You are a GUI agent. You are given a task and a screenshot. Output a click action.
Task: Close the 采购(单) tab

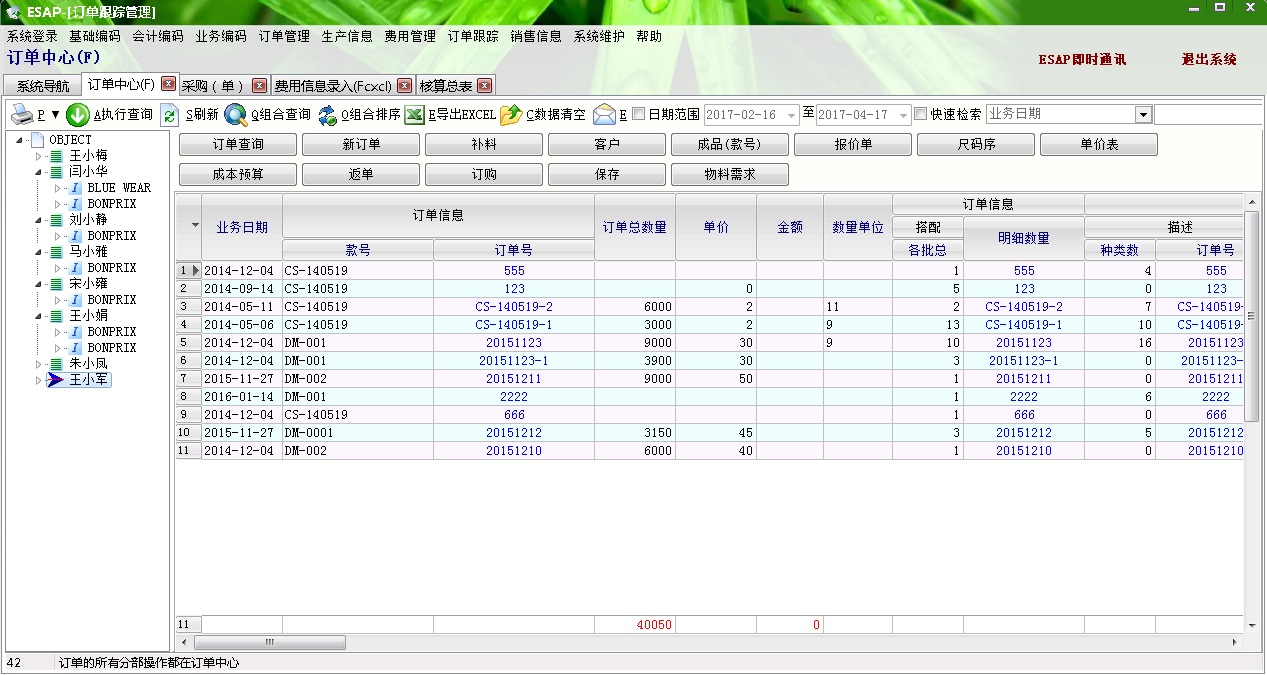coord(260,86)
